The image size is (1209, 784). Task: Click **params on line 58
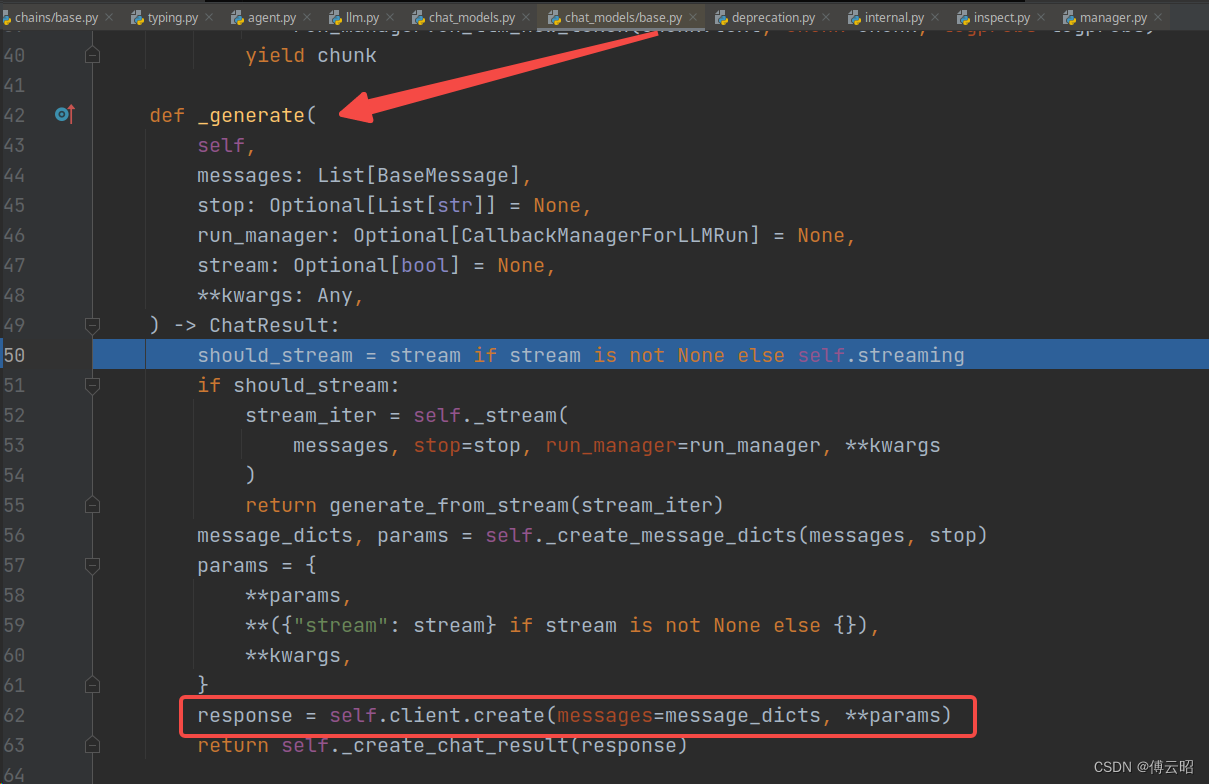click(293, 595)
